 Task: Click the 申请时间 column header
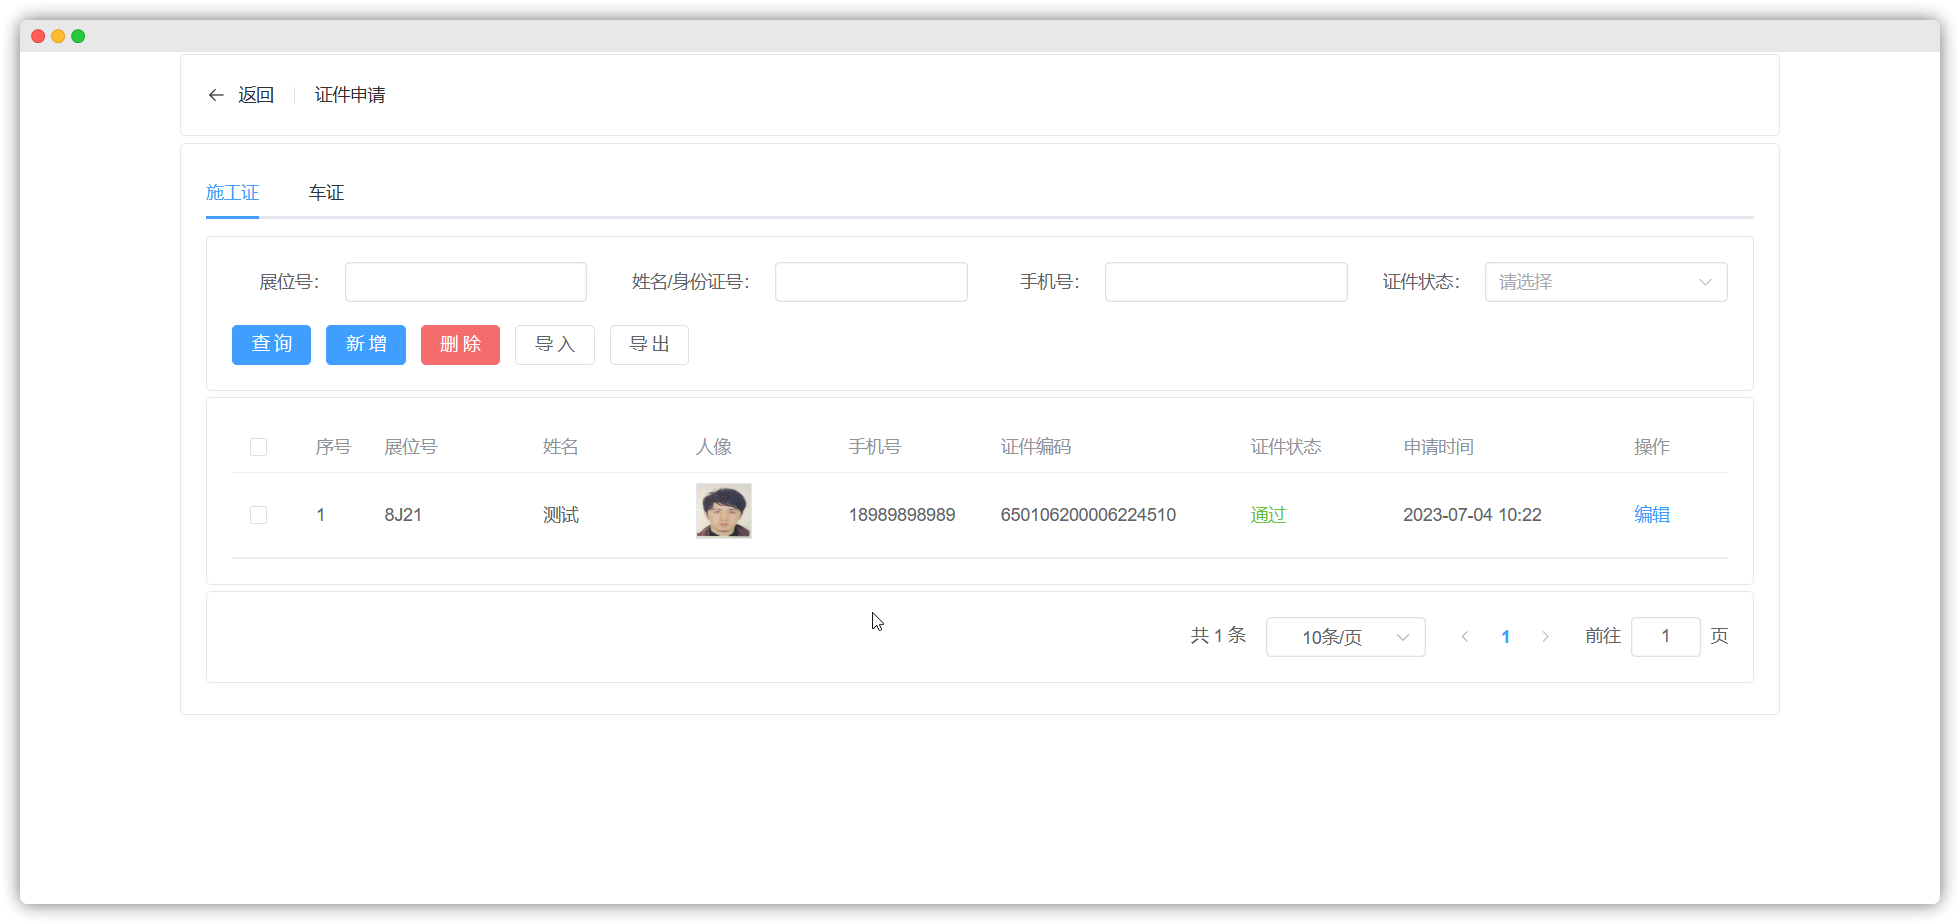click(x=1439, y=447)
